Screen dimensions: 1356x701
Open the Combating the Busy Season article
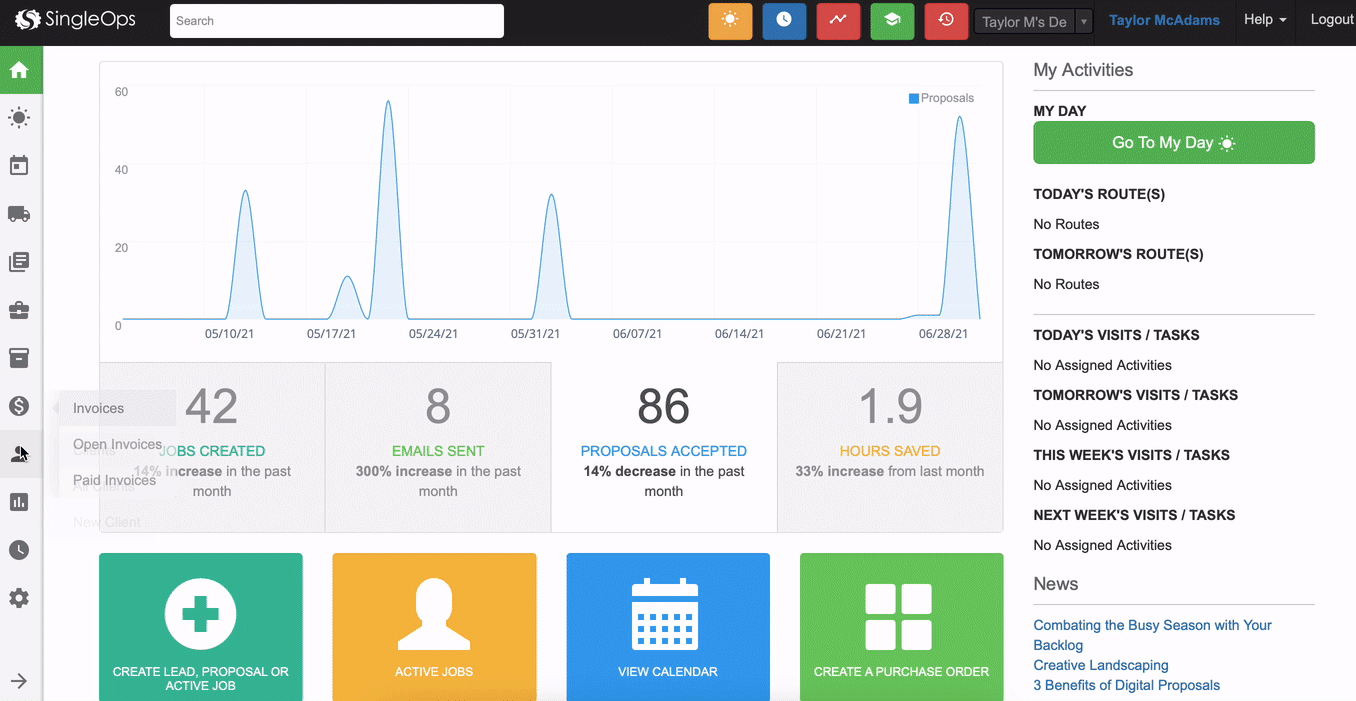point(1152,624)
